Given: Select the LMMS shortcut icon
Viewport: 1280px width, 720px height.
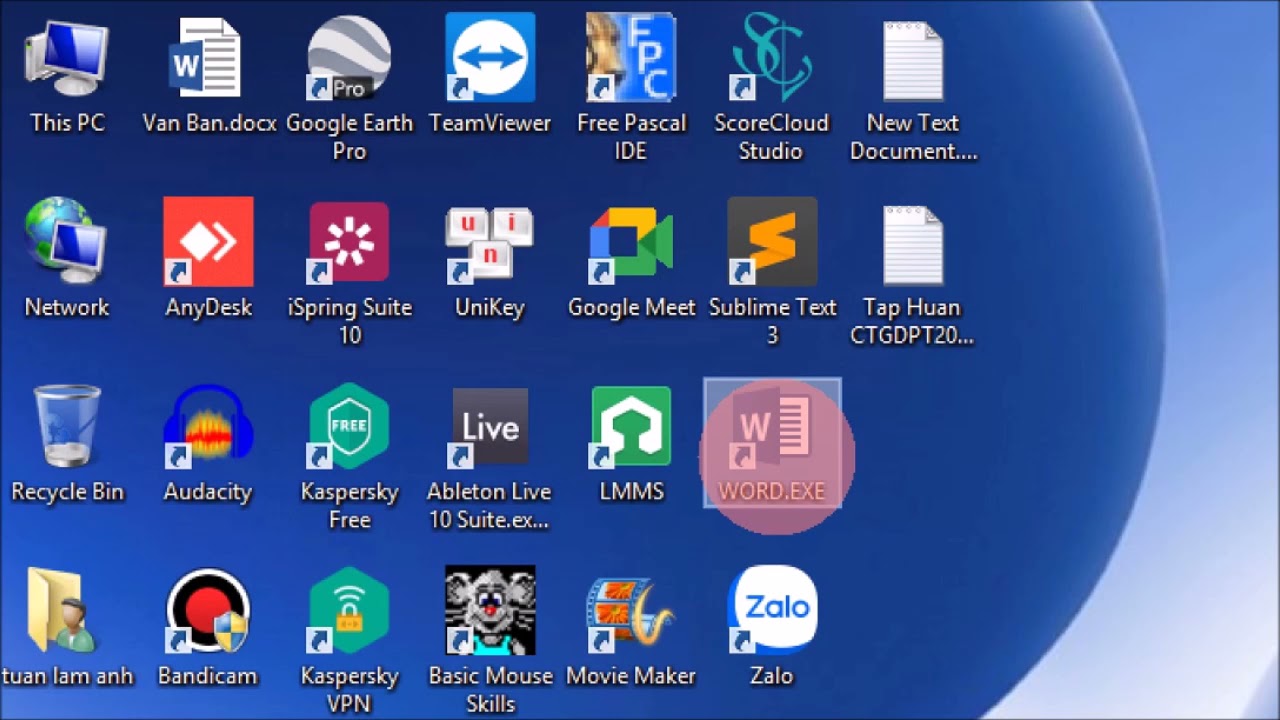Looking at the screenshot, I should click(631, 444).
